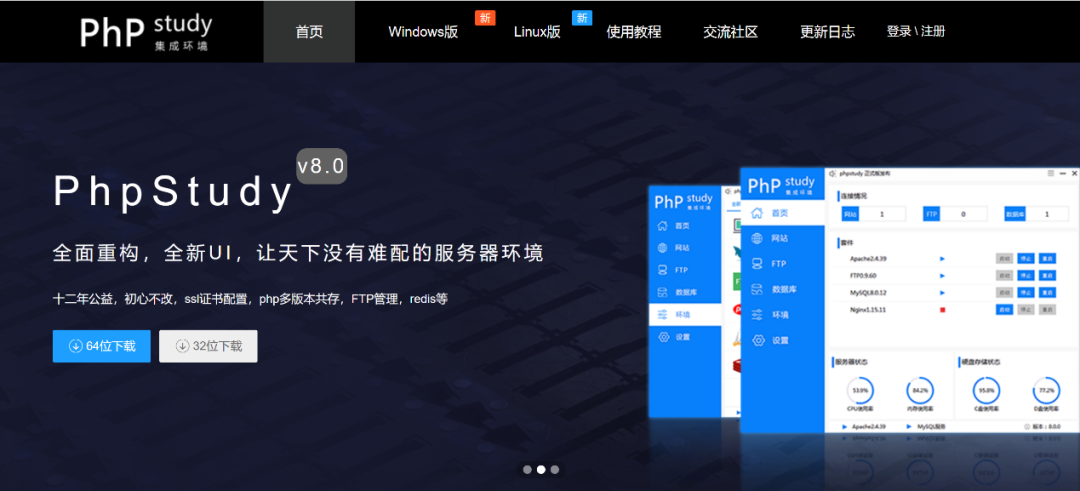
Task: Click the Nginx1.15.11 name in 套件 list
Action: [869, 310]
